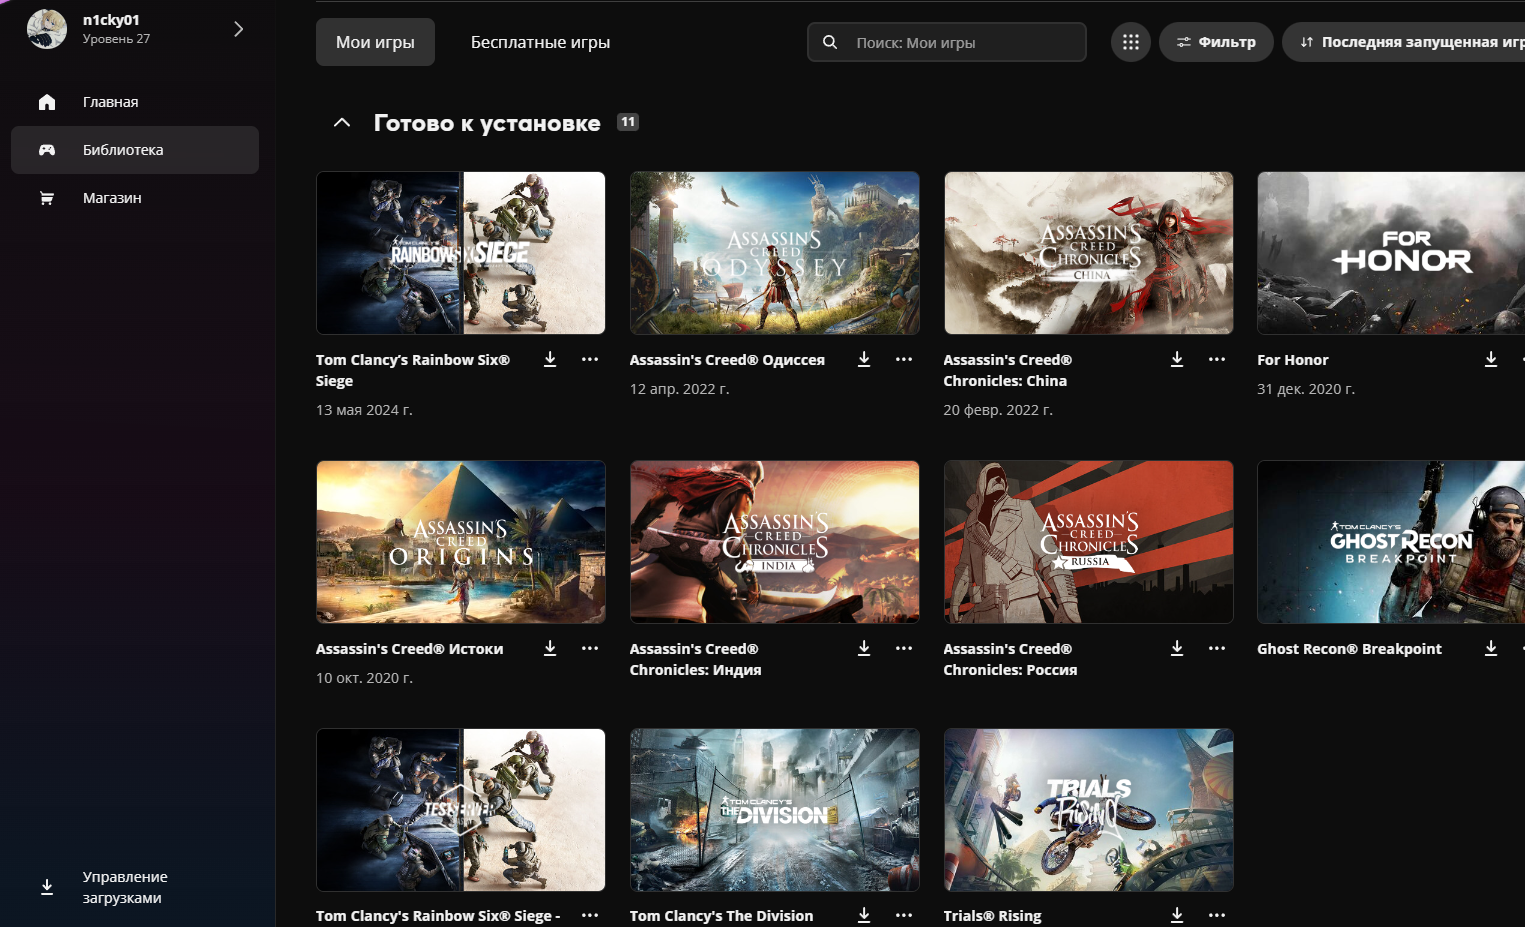Open more options for Chronicles: Россия
This screenshot has width=1525, height=927.
[1217, 648]
